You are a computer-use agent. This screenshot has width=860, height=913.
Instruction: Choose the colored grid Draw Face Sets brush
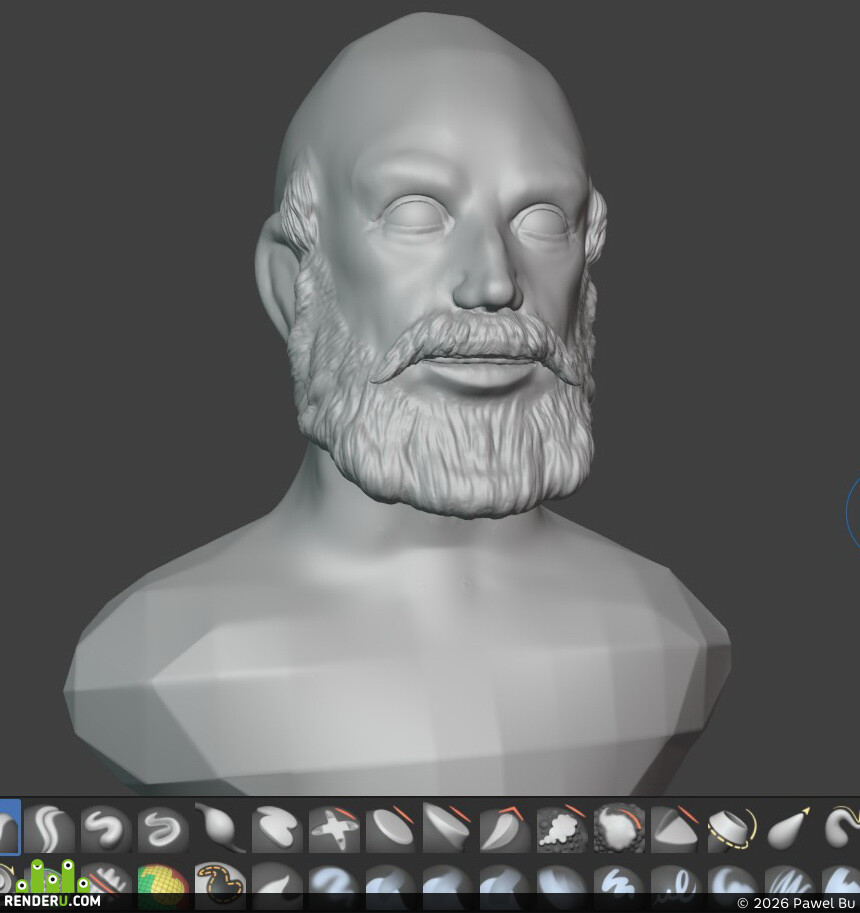coord(163,884)
